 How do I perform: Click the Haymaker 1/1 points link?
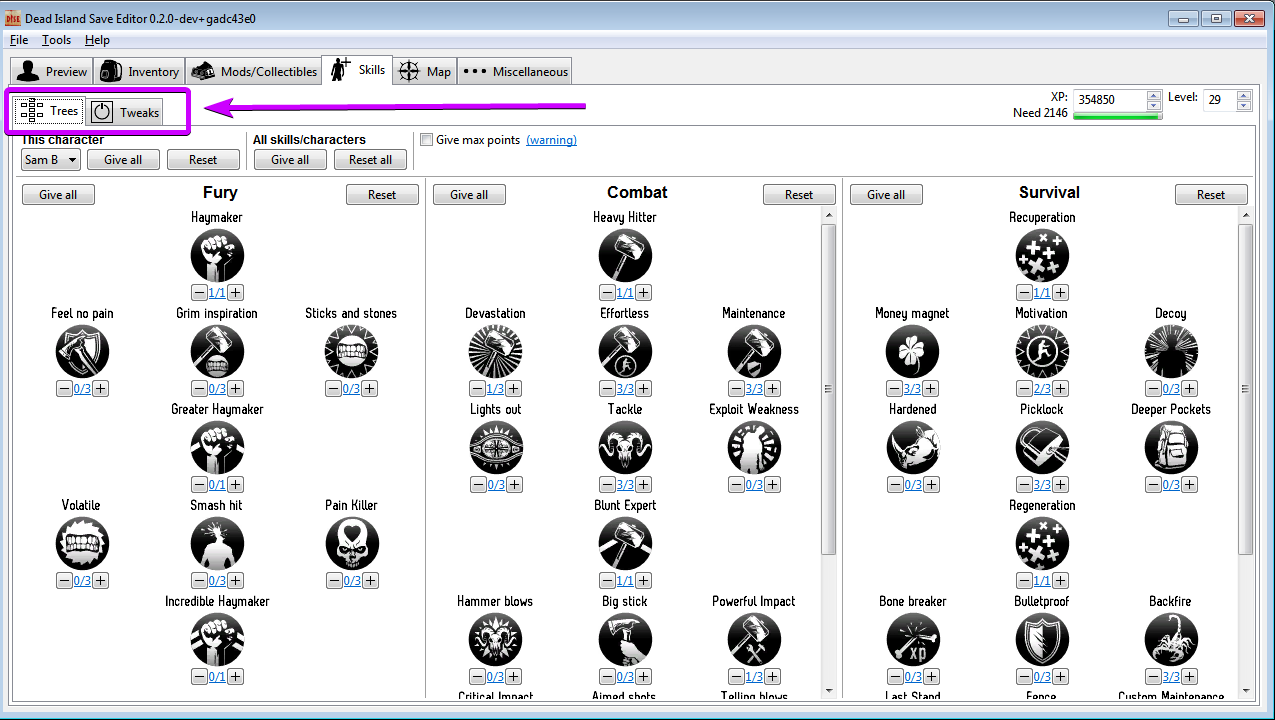pos(217,293)
